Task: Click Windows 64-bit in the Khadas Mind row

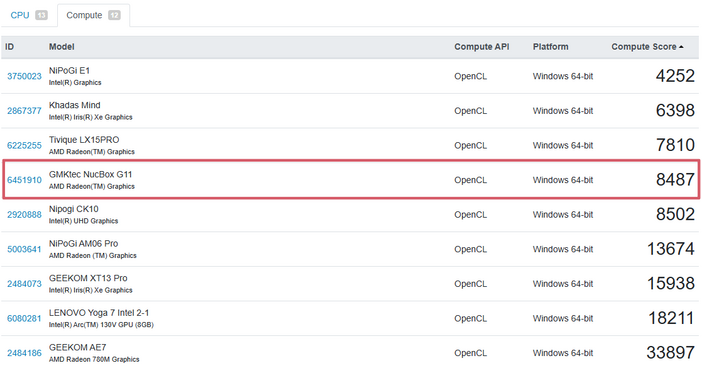Action: 563,111
